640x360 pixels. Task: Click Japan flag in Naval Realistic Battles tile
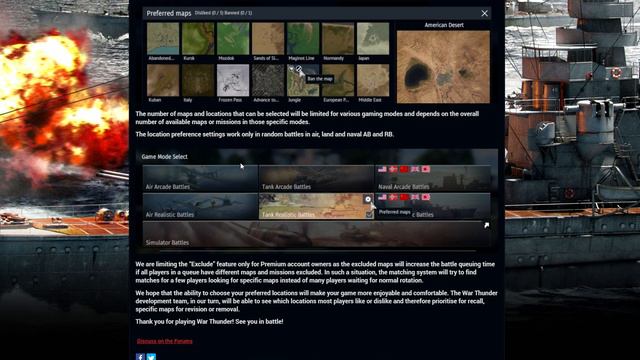[x=426, y=197]
